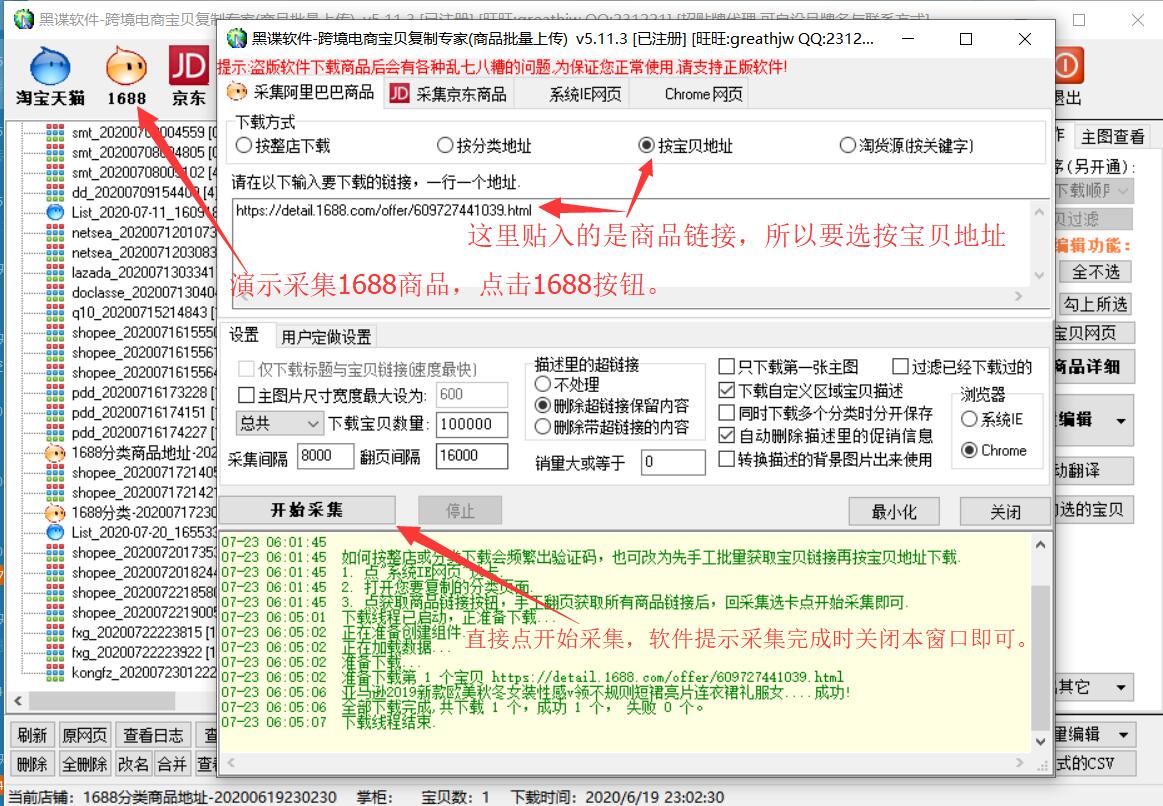The image size is (1163, 806).
Task: Click the 全不选 button
Action: (1096, 271)
